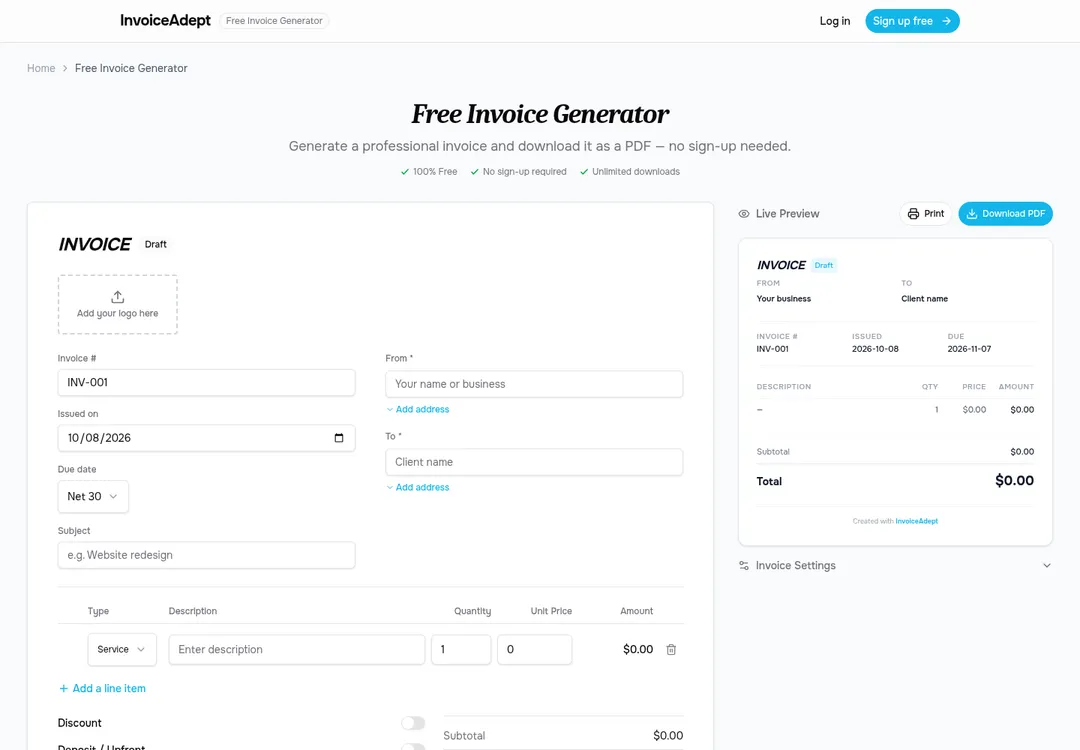This screenshot has height=750, width=1080.
Task: Click the 2026-11-07 due date in preview
Action: (969, 349)
